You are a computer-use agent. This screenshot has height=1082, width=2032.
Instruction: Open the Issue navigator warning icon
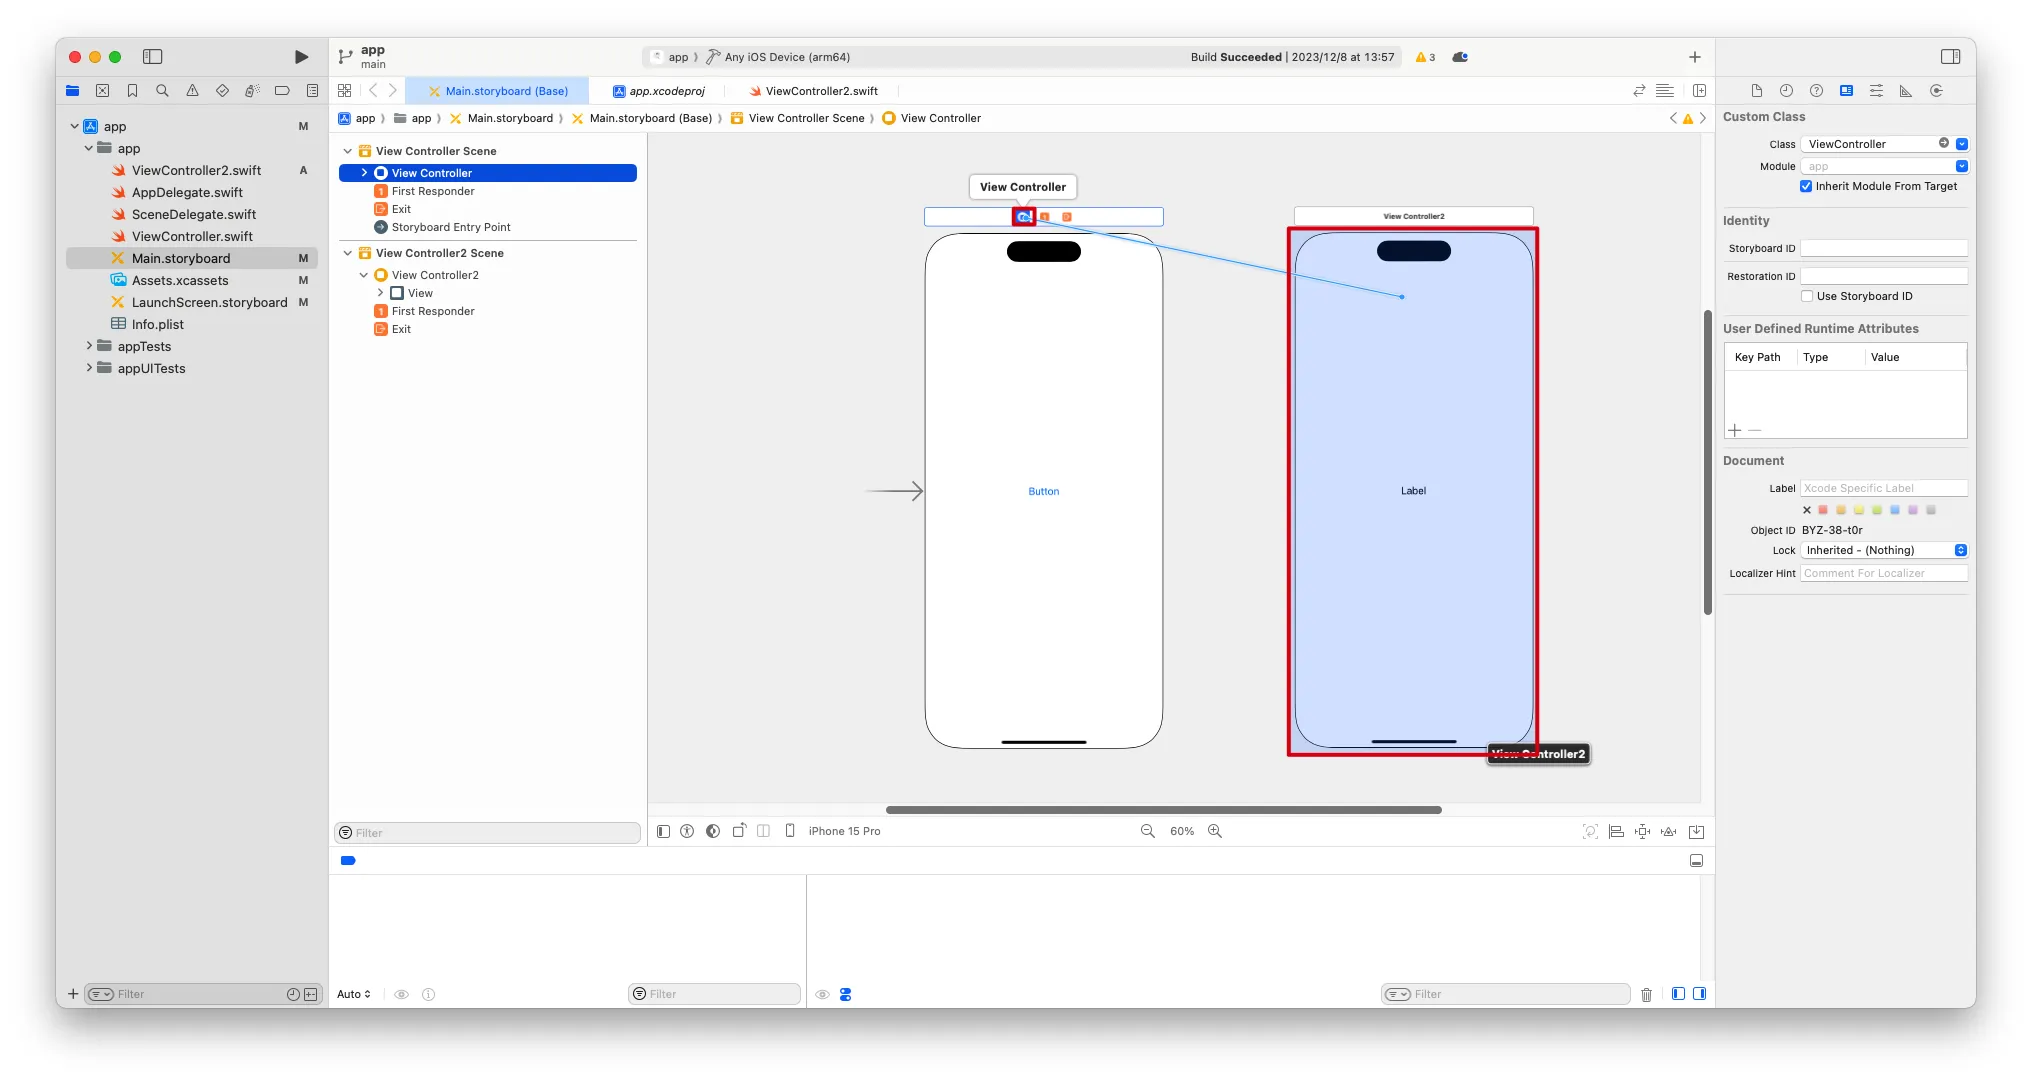click(192, 91)
